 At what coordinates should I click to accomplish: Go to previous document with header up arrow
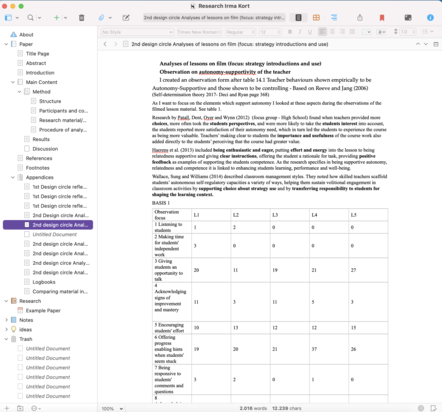(x=418, y=44)
